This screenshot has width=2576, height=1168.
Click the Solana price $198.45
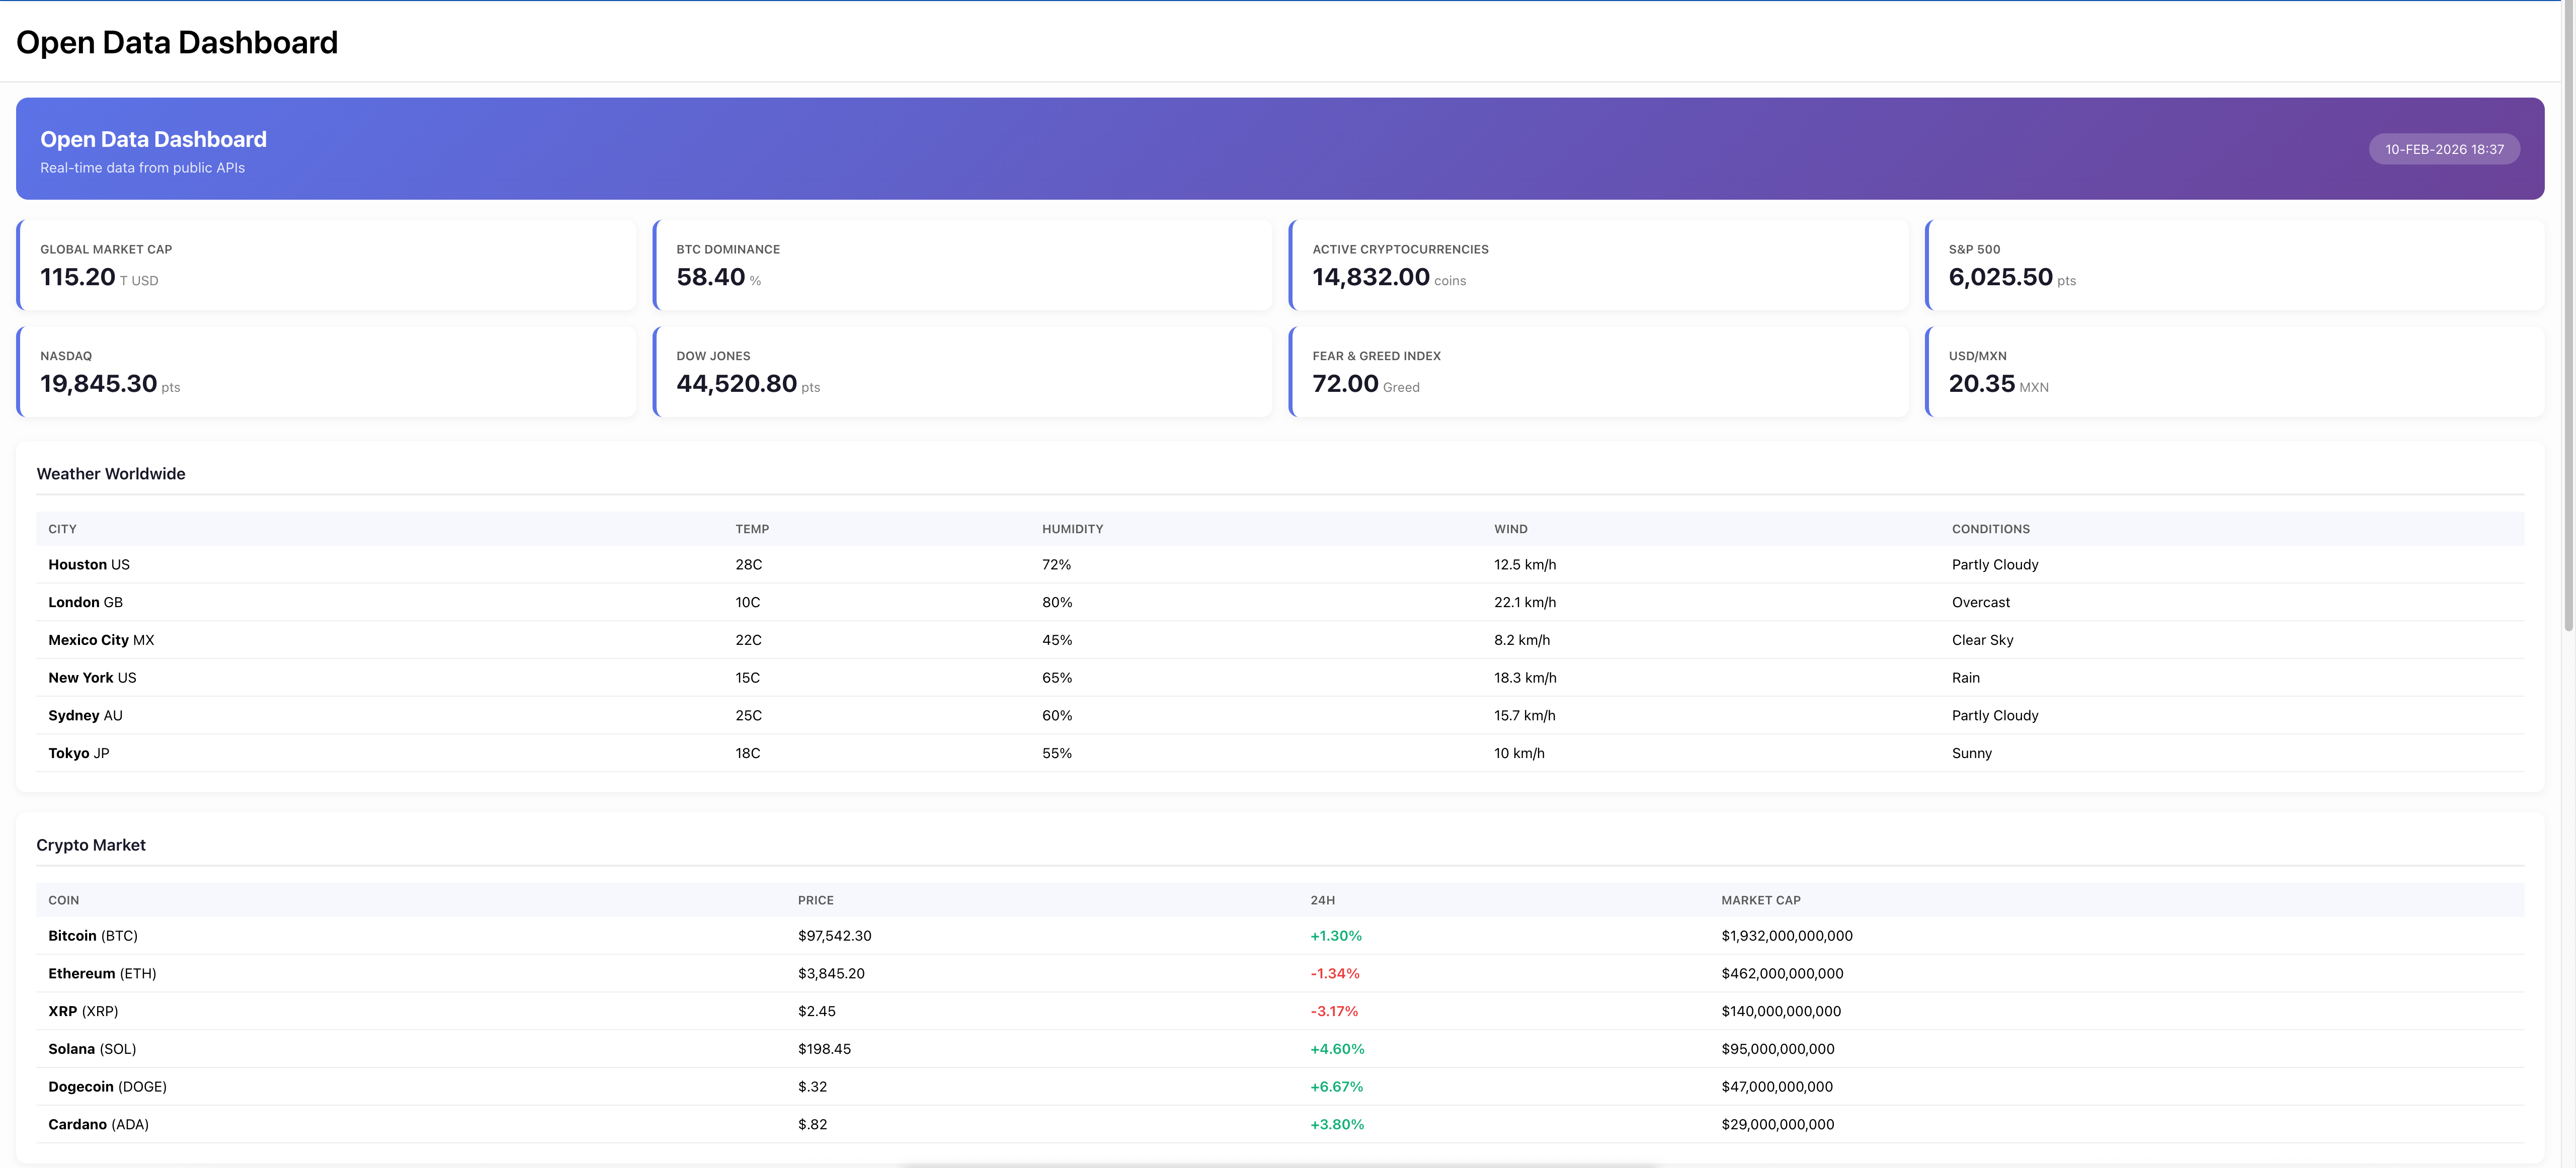coord(824,1049)
